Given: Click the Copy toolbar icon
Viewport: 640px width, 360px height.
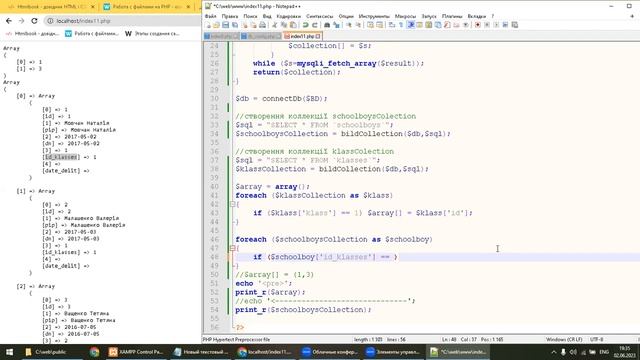Looking at the screenshot, I should [x=284, y=25].
